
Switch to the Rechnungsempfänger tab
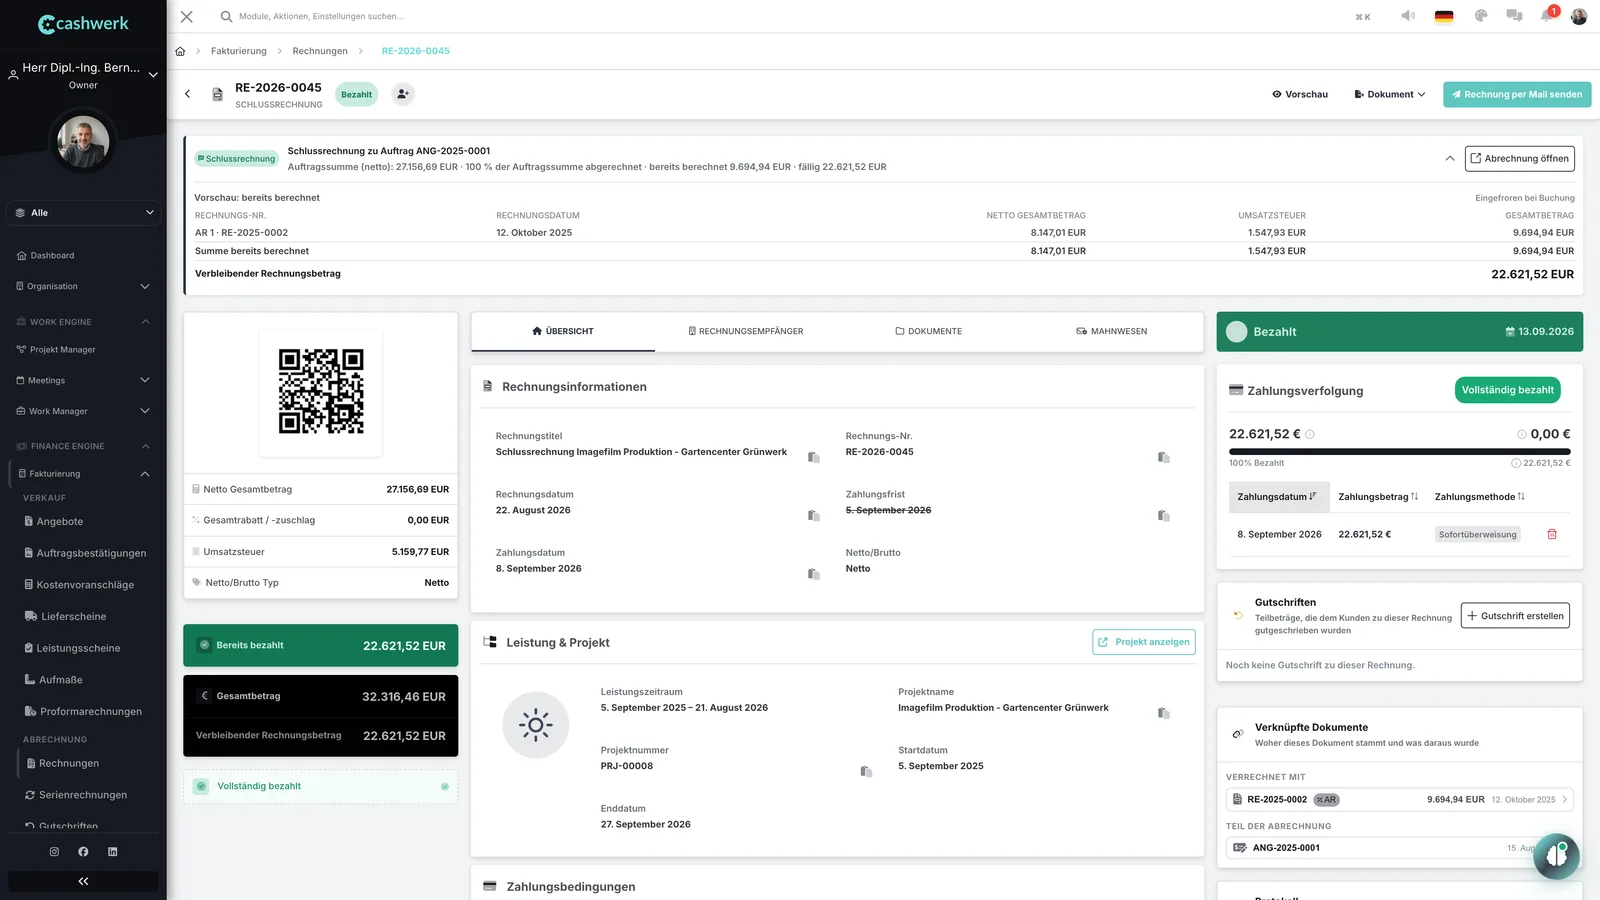tap(746, 331)
